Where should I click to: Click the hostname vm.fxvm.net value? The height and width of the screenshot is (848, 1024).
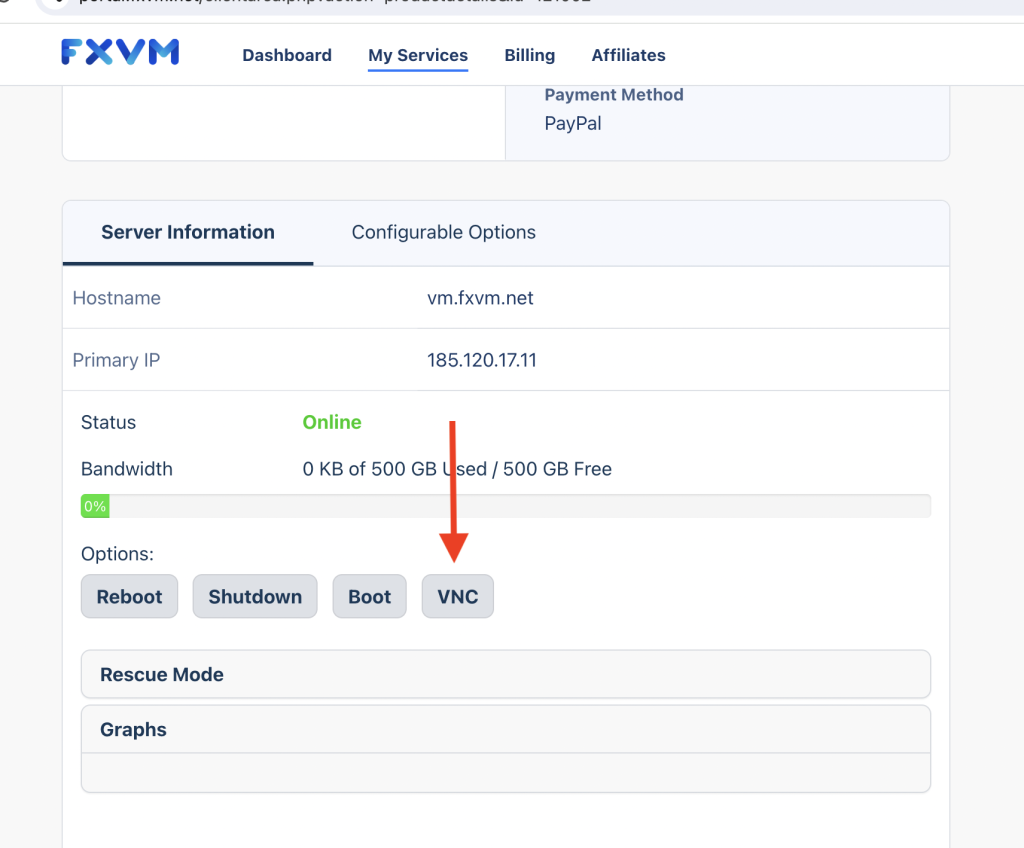[480, 298]
